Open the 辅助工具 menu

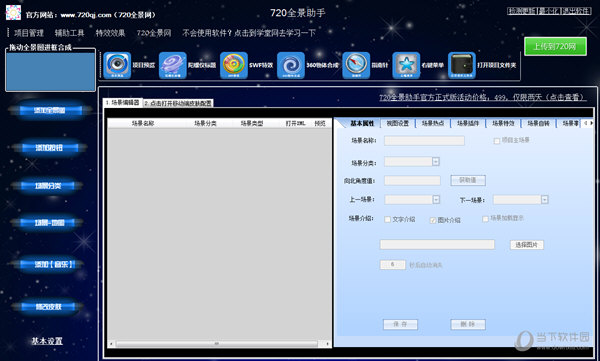69,33
